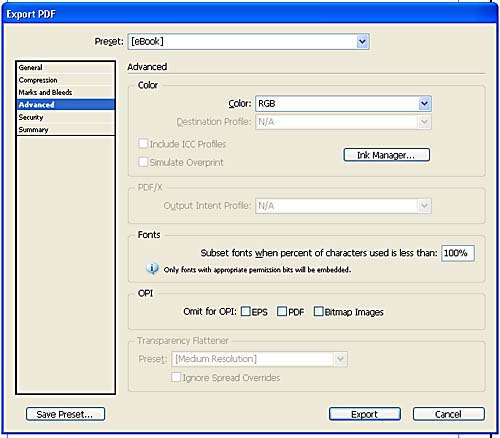Enable the EPS checkbox for OPI
The image size is (500, 438).
246,312
